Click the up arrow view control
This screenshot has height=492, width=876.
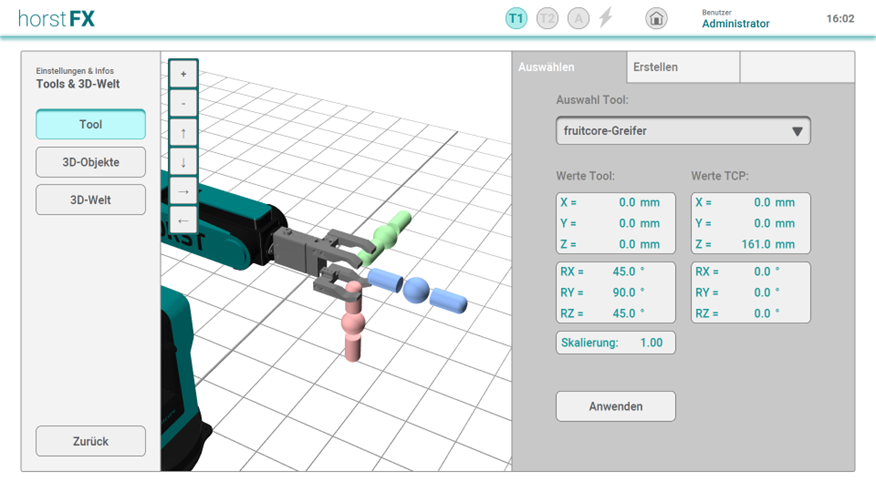click(x=183, y=133)
